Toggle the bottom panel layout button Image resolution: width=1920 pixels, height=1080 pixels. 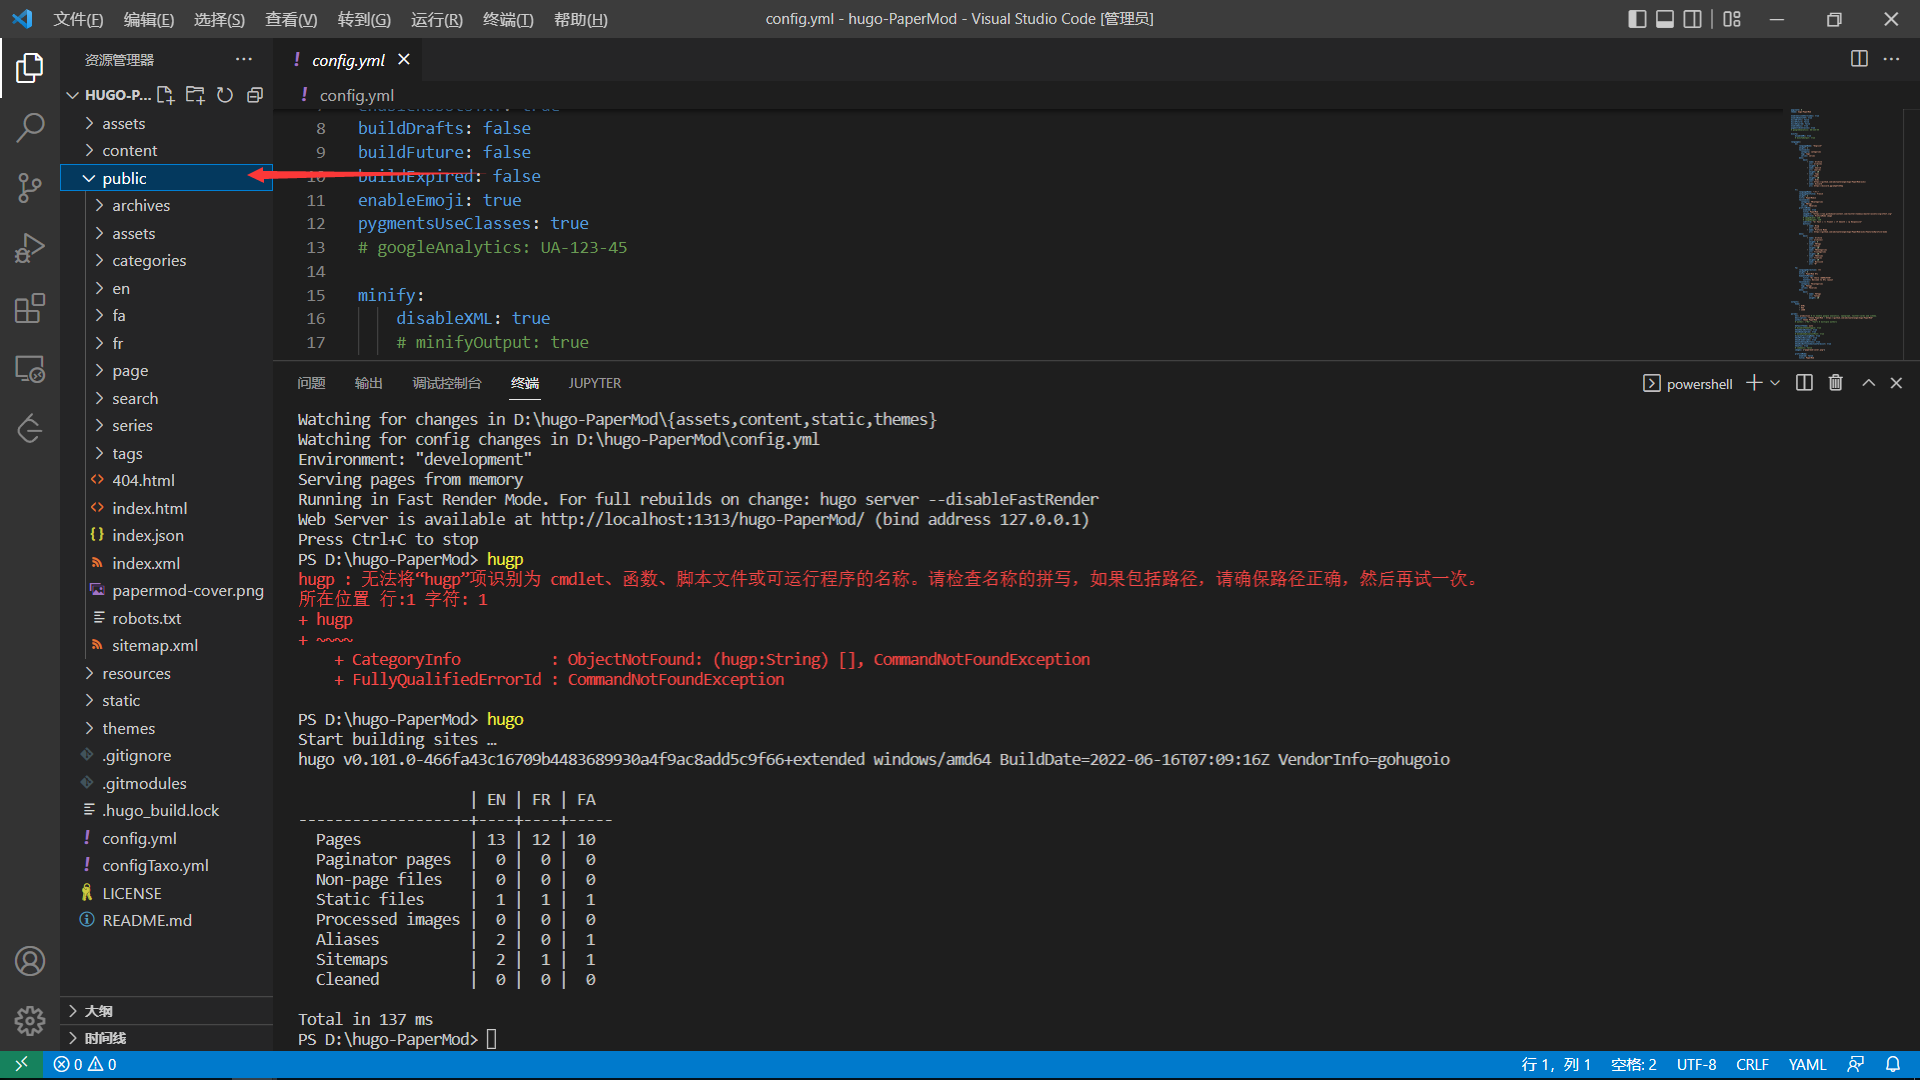pos(1665,19)
